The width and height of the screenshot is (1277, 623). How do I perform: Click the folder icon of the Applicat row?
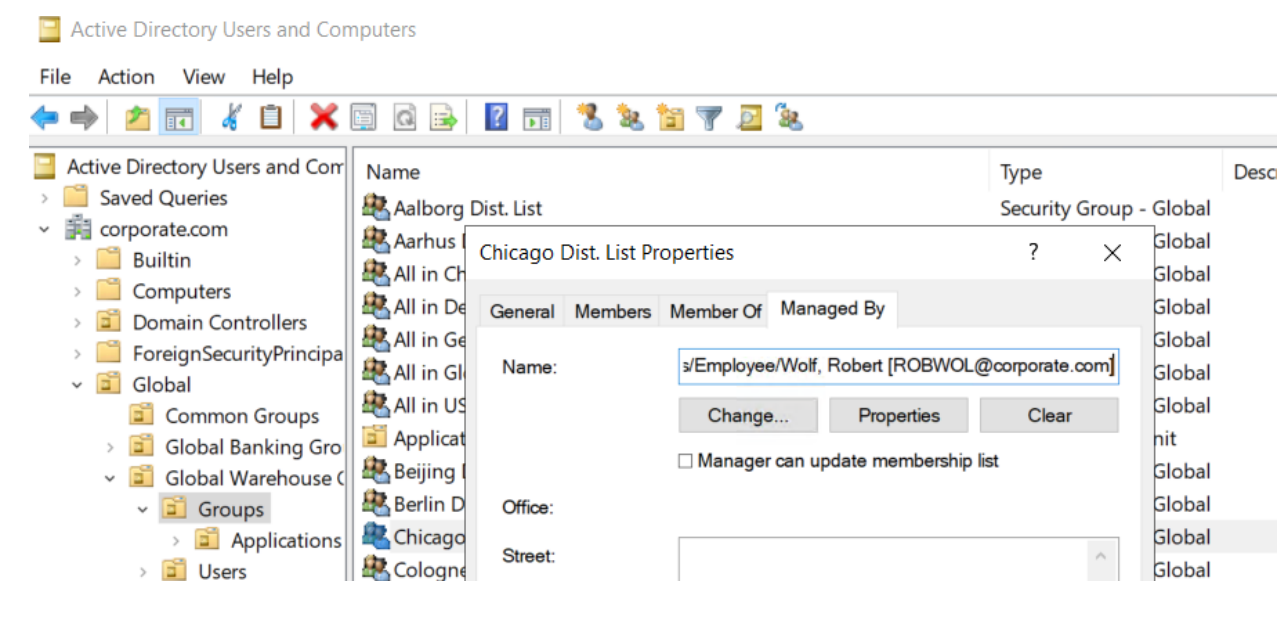tap(376, 438)
